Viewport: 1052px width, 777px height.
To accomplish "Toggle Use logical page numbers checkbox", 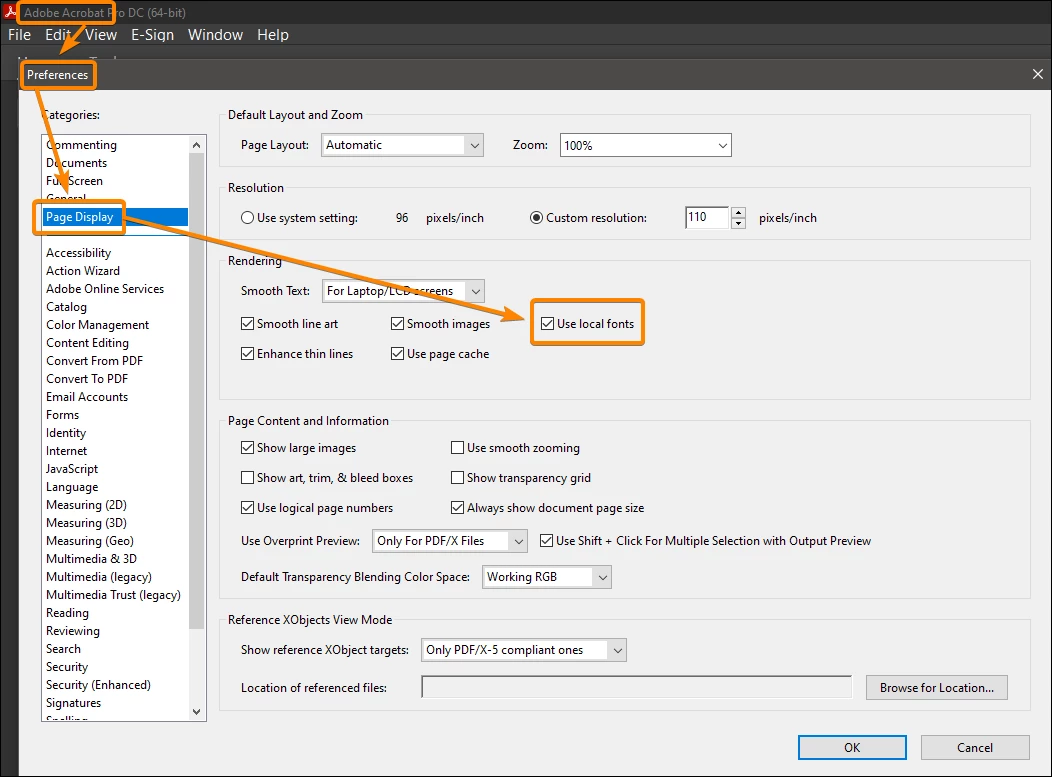I will point(248,508).
